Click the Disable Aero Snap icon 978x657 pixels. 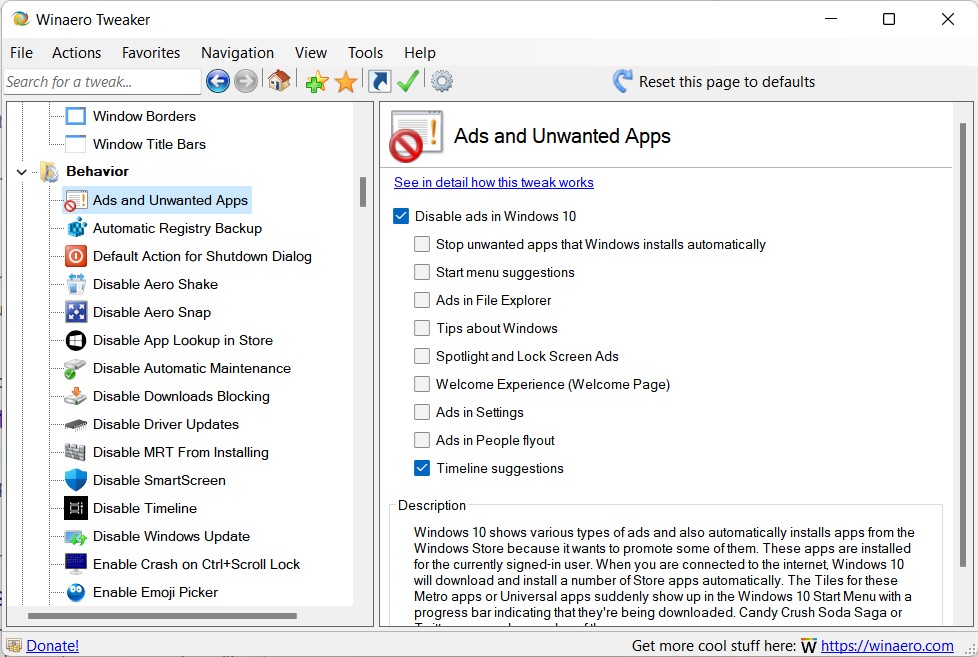point(76,312)
